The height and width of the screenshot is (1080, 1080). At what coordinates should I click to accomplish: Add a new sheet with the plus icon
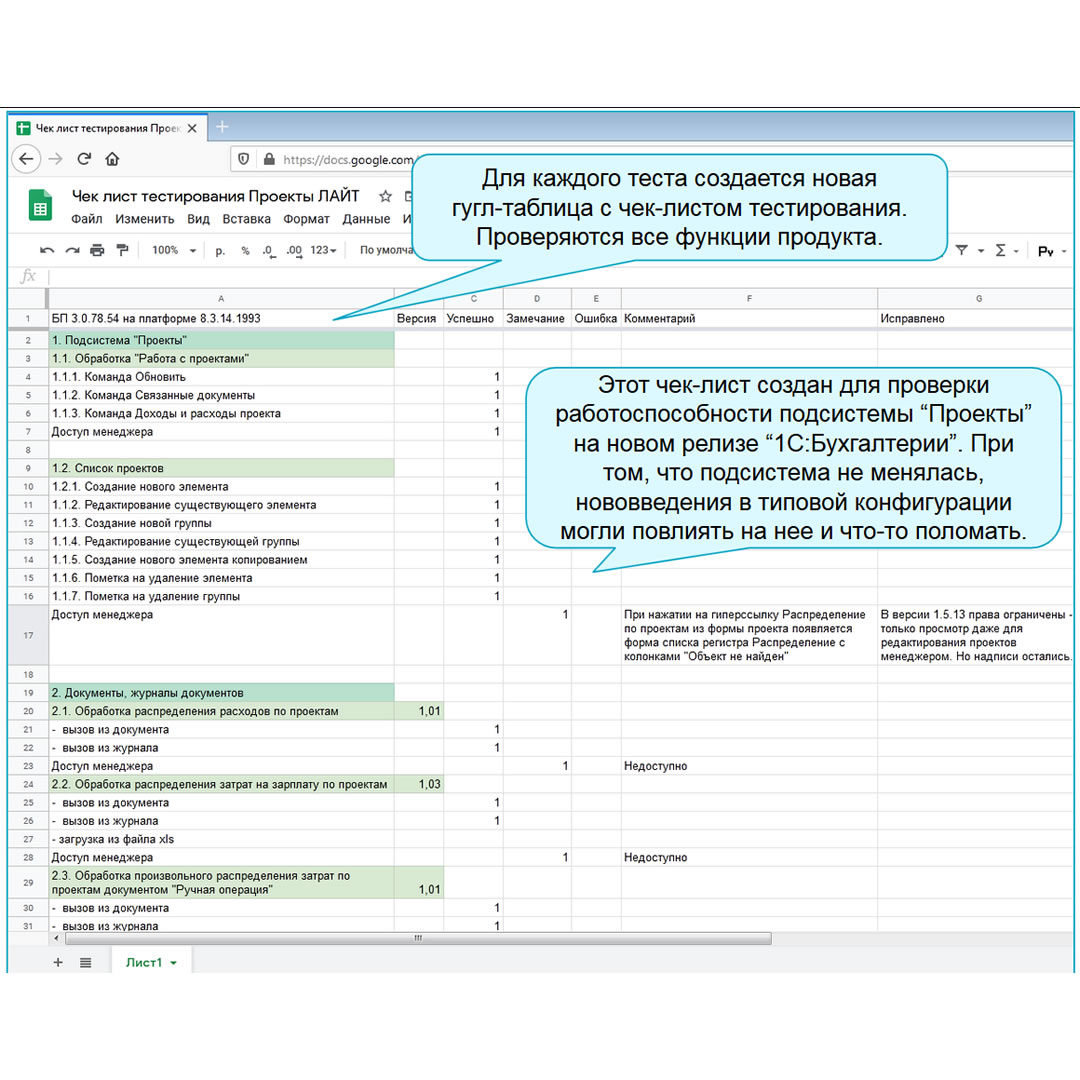[58, 962]
